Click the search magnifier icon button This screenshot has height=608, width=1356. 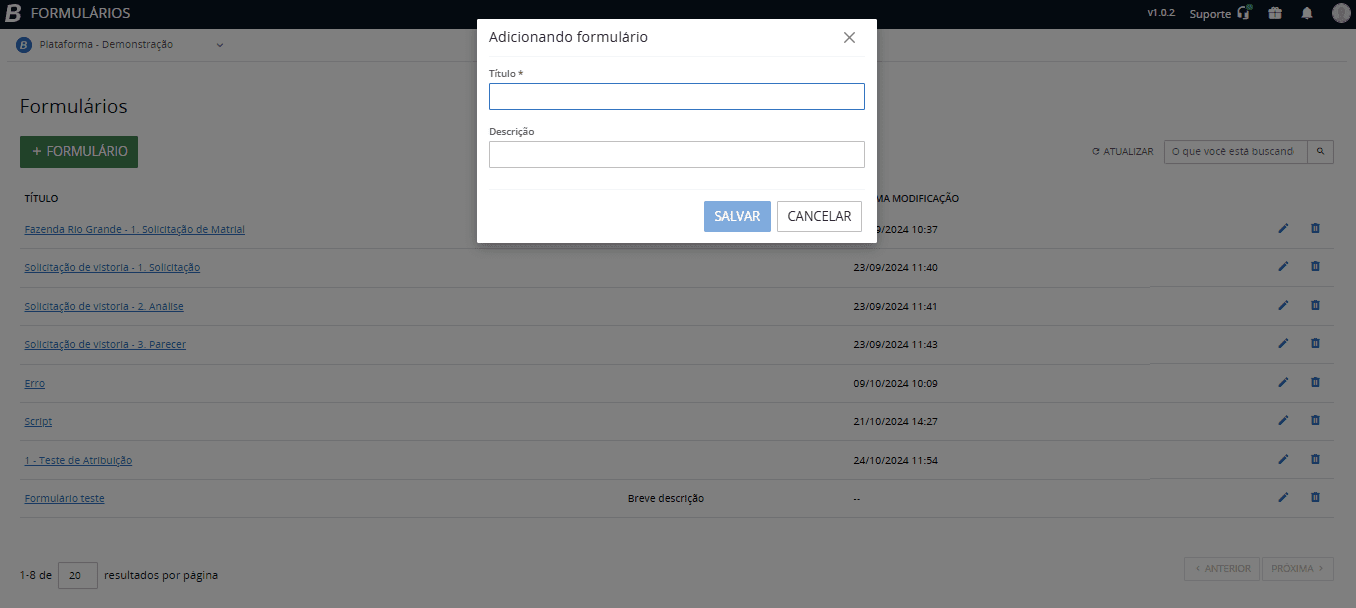1320,152
